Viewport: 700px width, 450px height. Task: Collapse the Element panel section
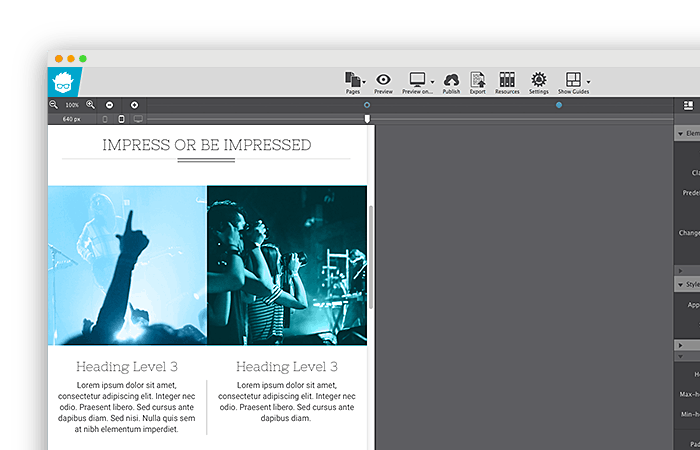[681, 133]
